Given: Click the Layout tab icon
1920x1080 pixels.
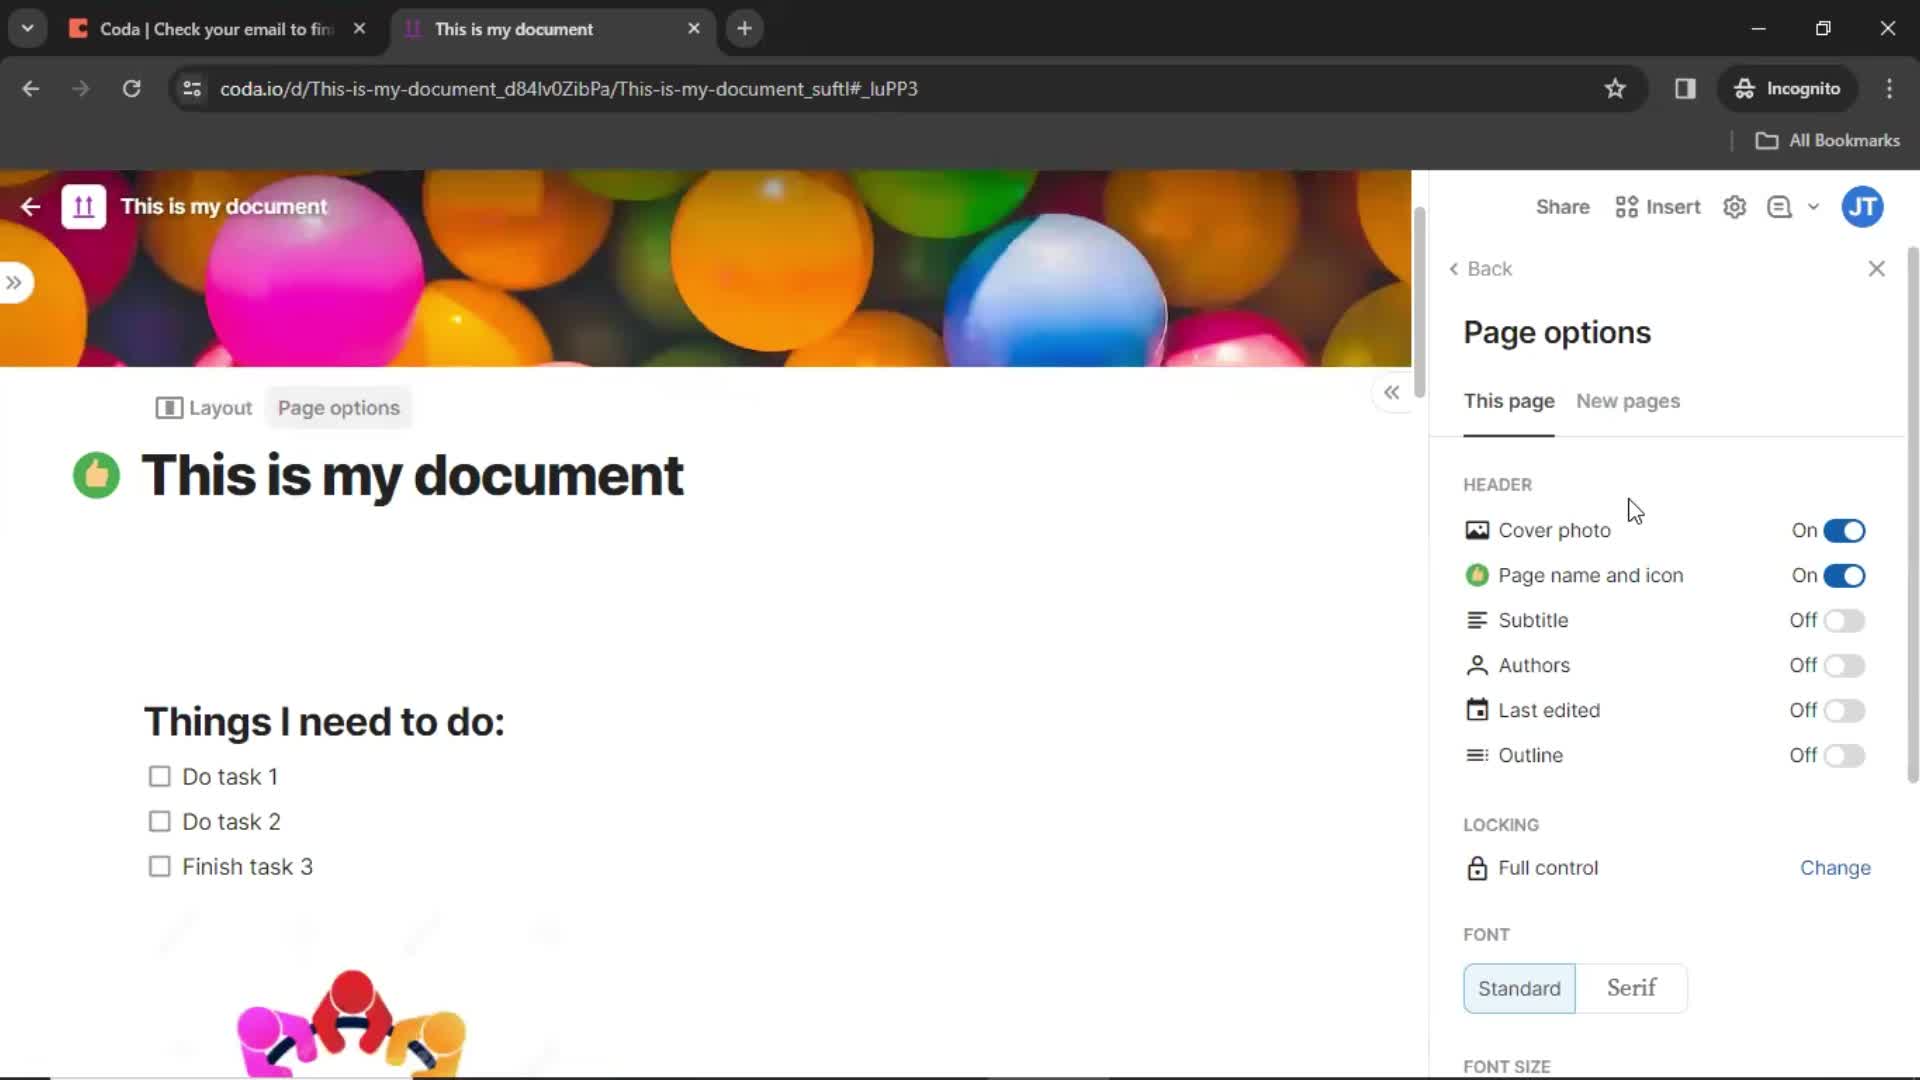Looking at the screenshot, I should click(x=167, y=407).
